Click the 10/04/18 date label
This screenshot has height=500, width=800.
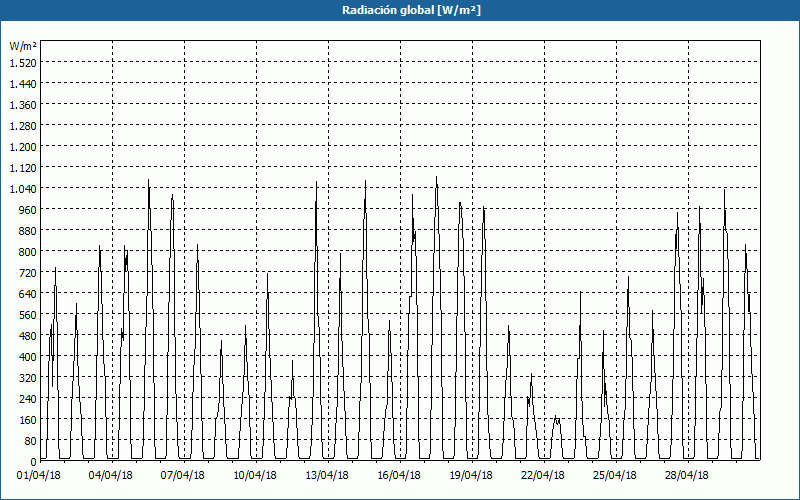[x=255, y=476]
